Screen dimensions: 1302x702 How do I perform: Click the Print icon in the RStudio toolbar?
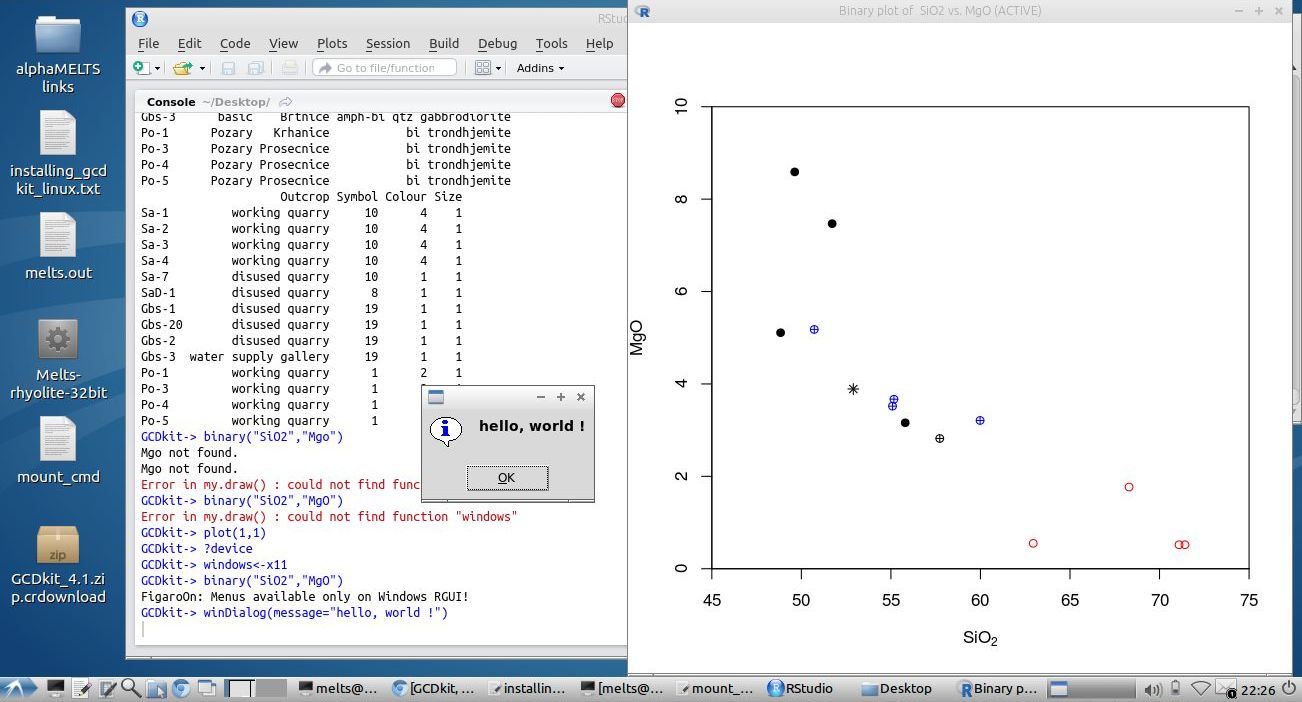289,68
